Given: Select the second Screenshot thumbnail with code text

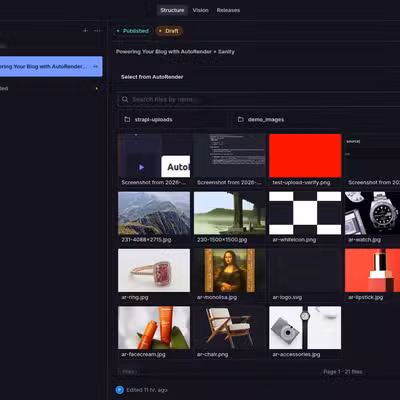Looking at the screenshot, I should [230, 155].
